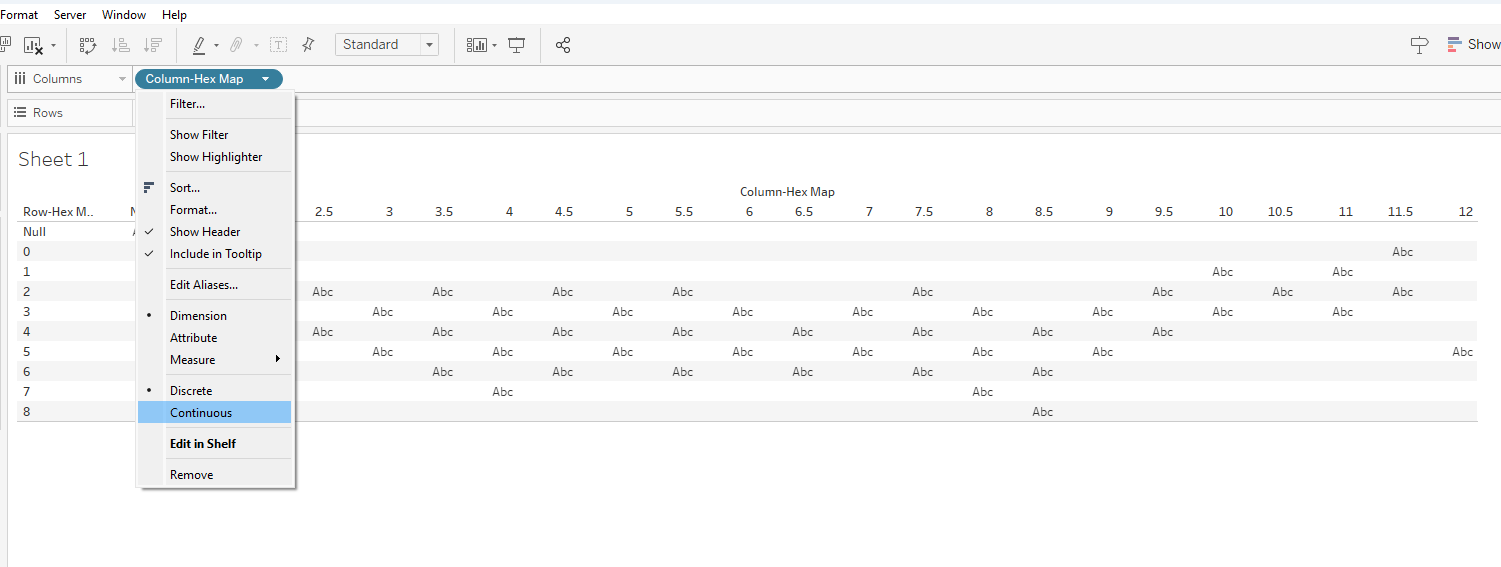Toggle Include in Tooltip checked option
1501x567 pixels.
click(x=215, y=254)
